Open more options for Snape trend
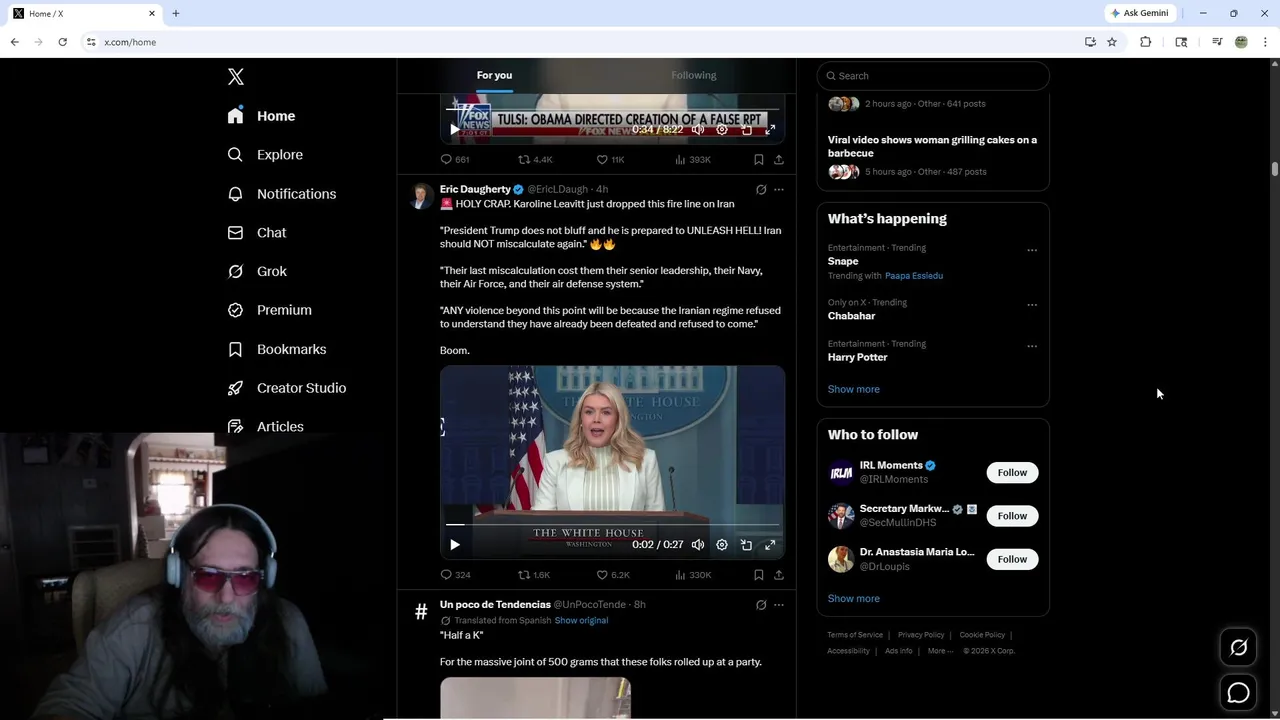The height and width of the screenshot is (720, 1280). click(x=1032, y=250)
